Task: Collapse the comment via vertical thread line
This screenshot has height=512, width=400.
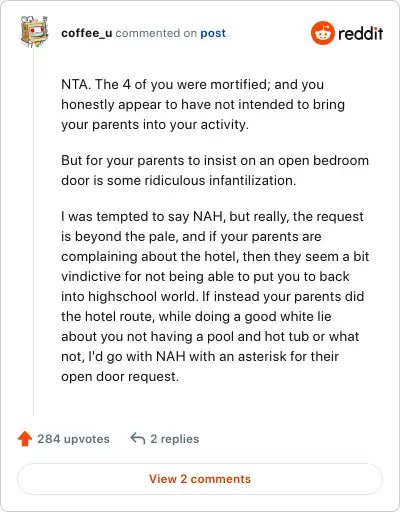Action: 33,232
